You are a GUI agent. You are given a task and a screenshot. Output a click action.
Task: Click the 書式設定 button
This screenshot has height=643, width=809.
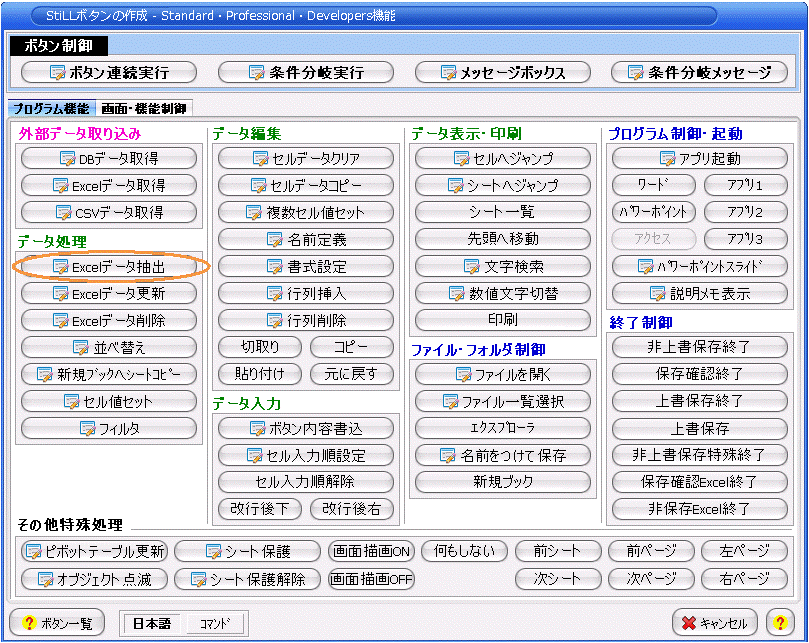pyautogui.click(x=306, y=267)
